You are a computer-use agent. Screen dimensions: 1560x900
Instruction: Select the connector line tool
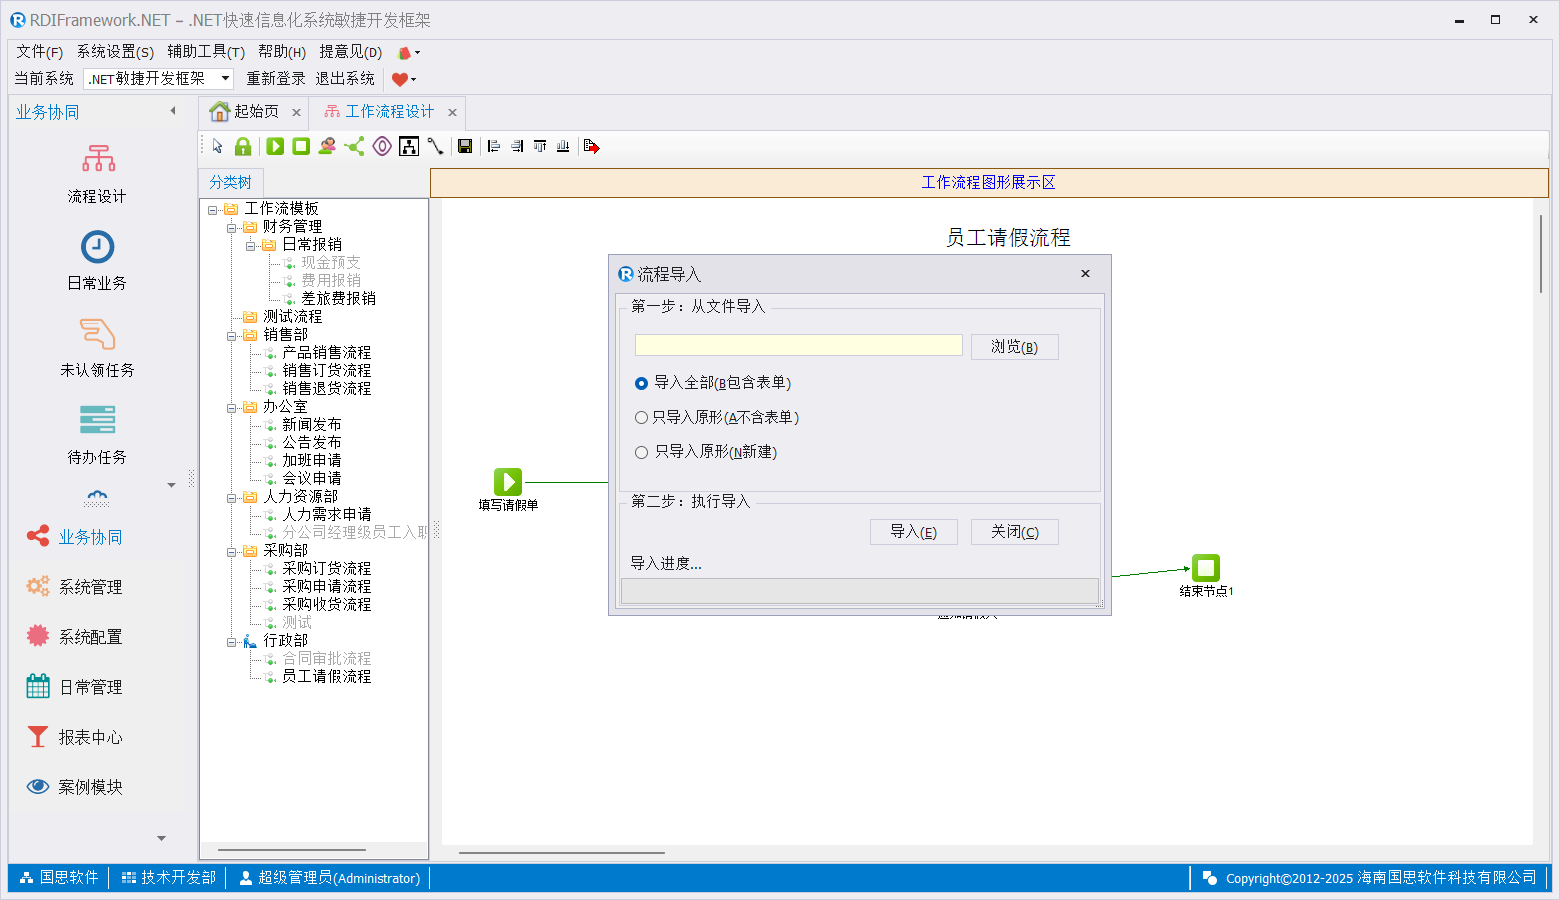click(x=435, y=147)
